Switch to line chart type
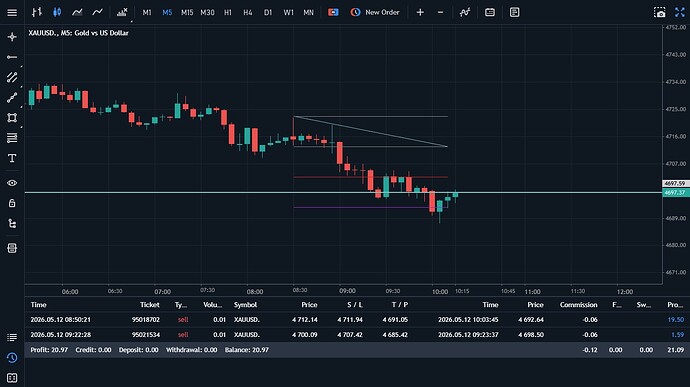This screenshot has height=387, width=690. tap(77, 12)
